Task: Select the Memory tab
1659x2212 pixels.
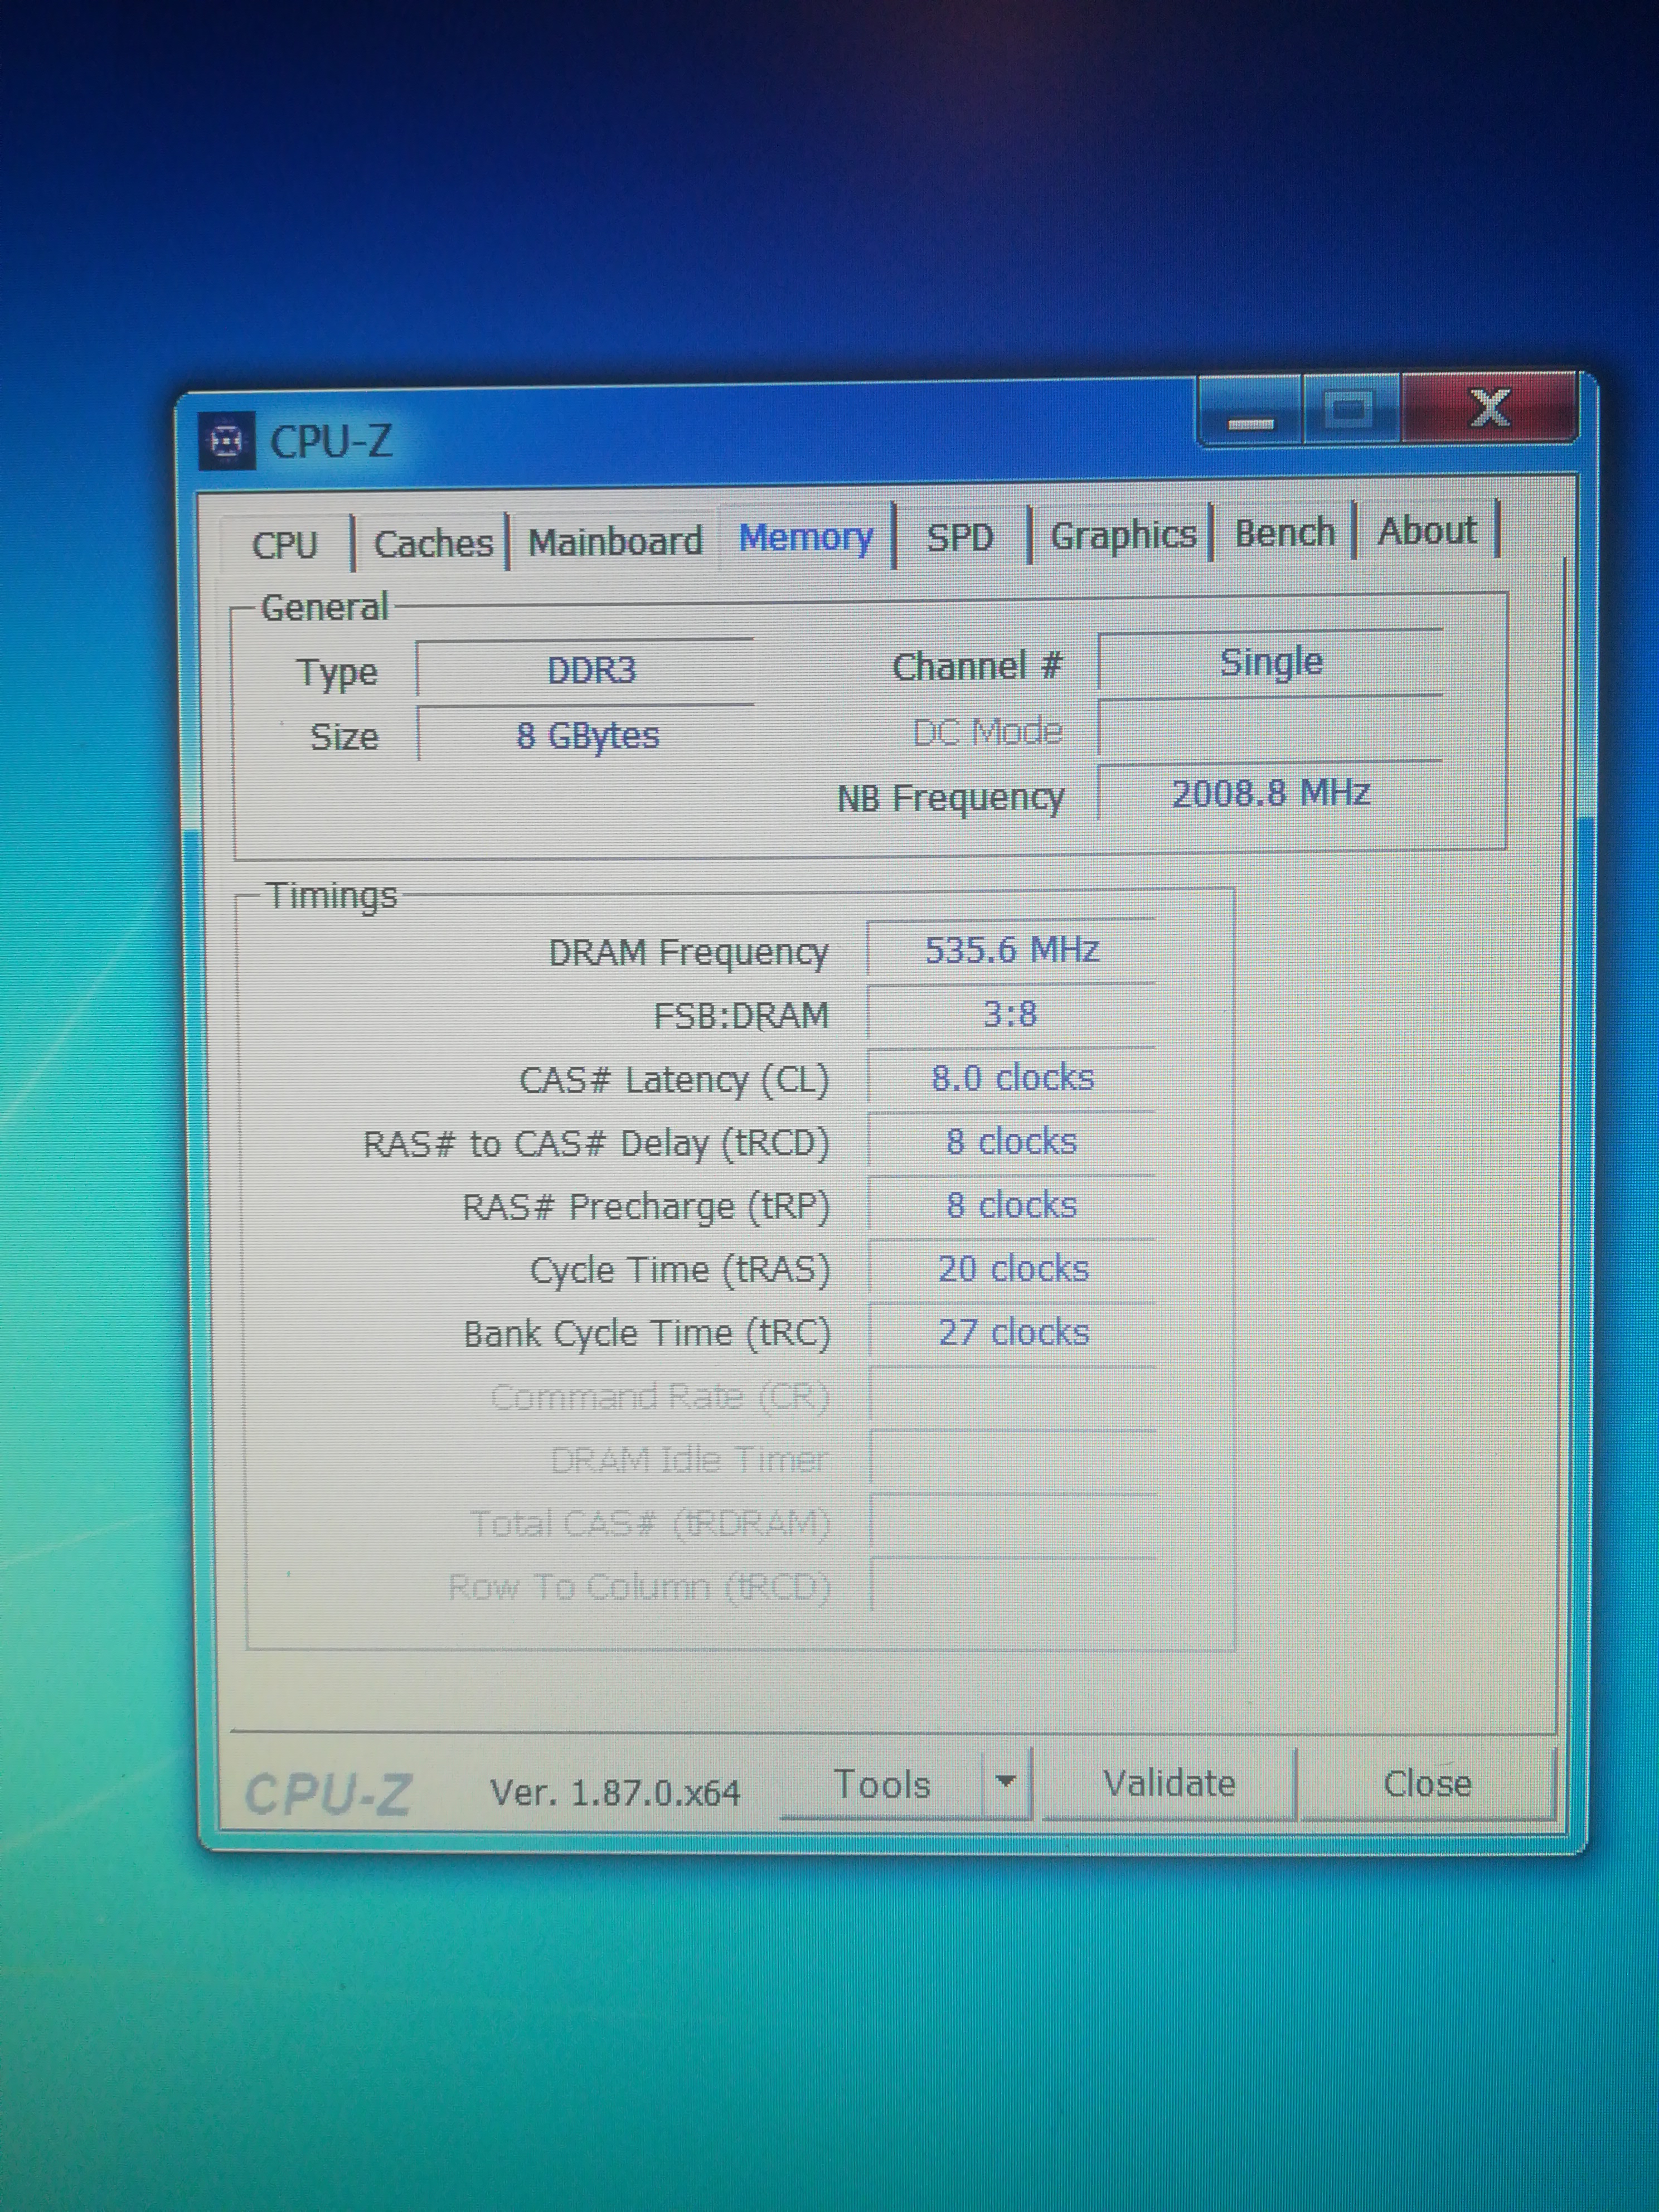Action: [805, 538]
